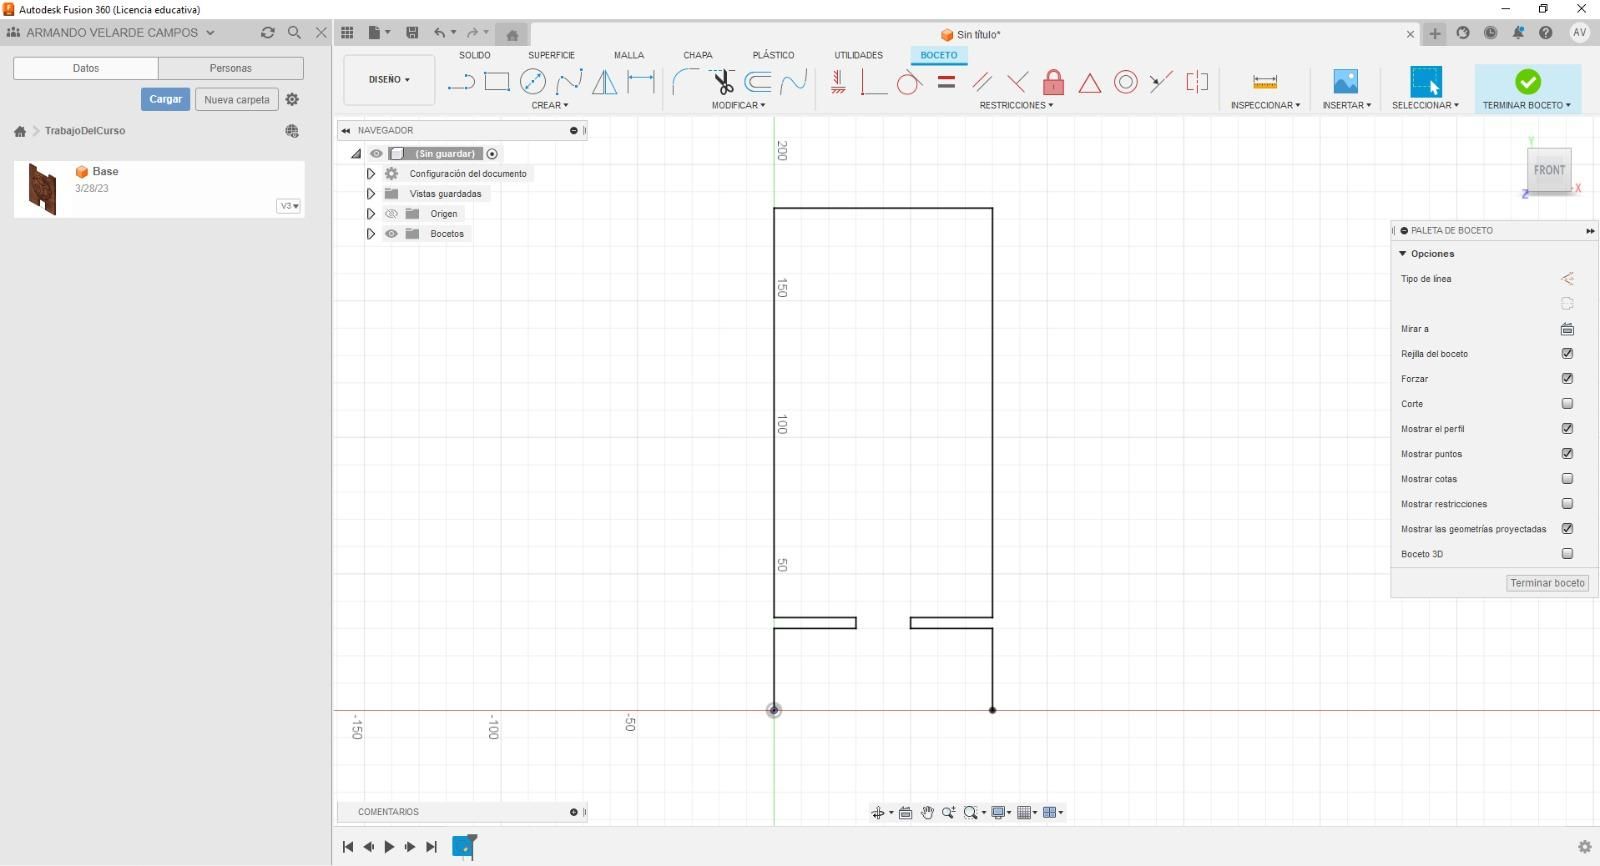Collapse the Opciones section

1403,254
